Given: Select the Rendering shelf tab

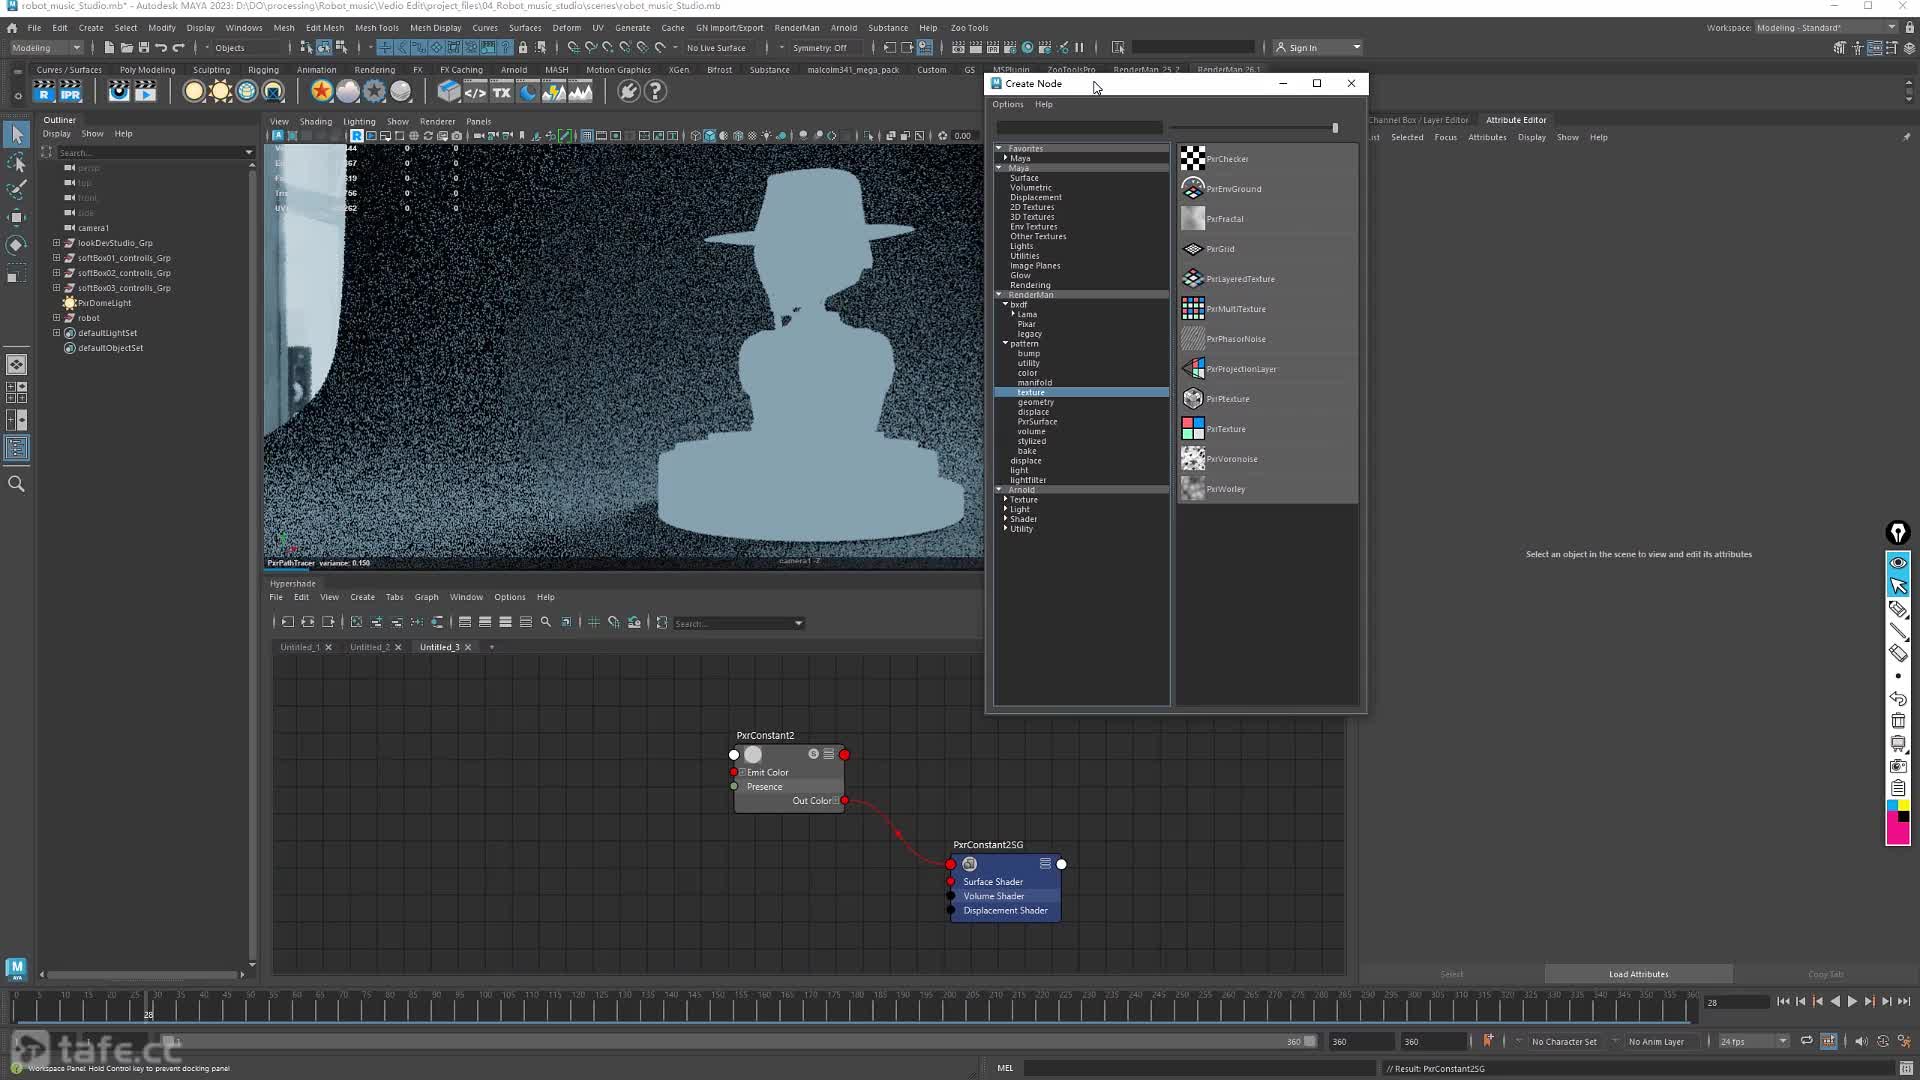Looking at the screenshot, I should (x=375, y=70).
